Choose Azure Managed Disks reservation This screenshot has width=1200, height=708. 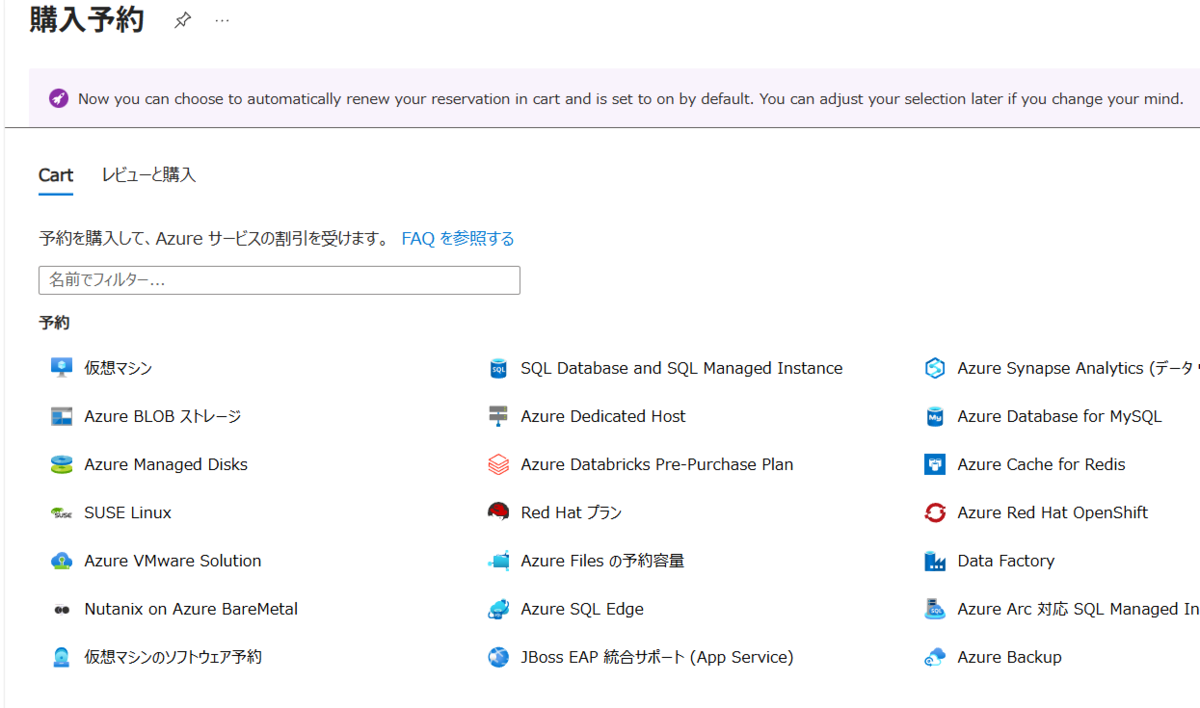62,464
